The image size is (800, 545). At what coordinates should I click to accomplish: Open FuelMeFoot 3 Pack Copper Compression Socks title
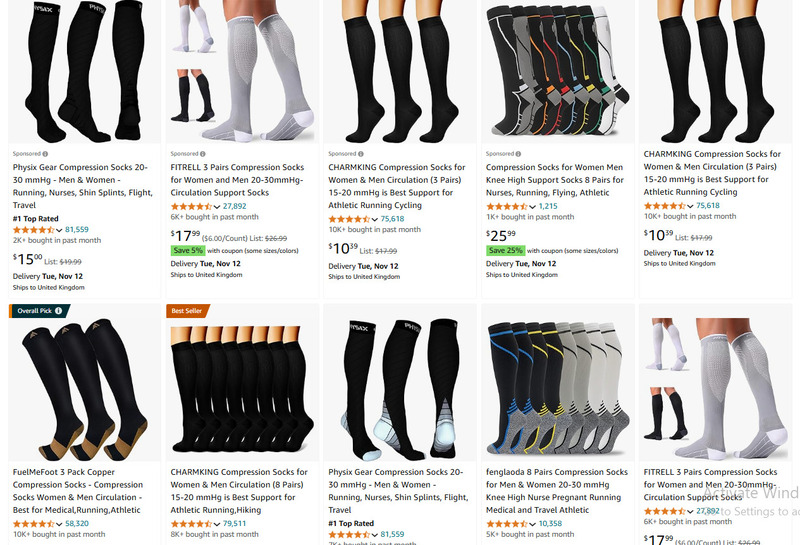pyautogui.click(x=78, y=491)
